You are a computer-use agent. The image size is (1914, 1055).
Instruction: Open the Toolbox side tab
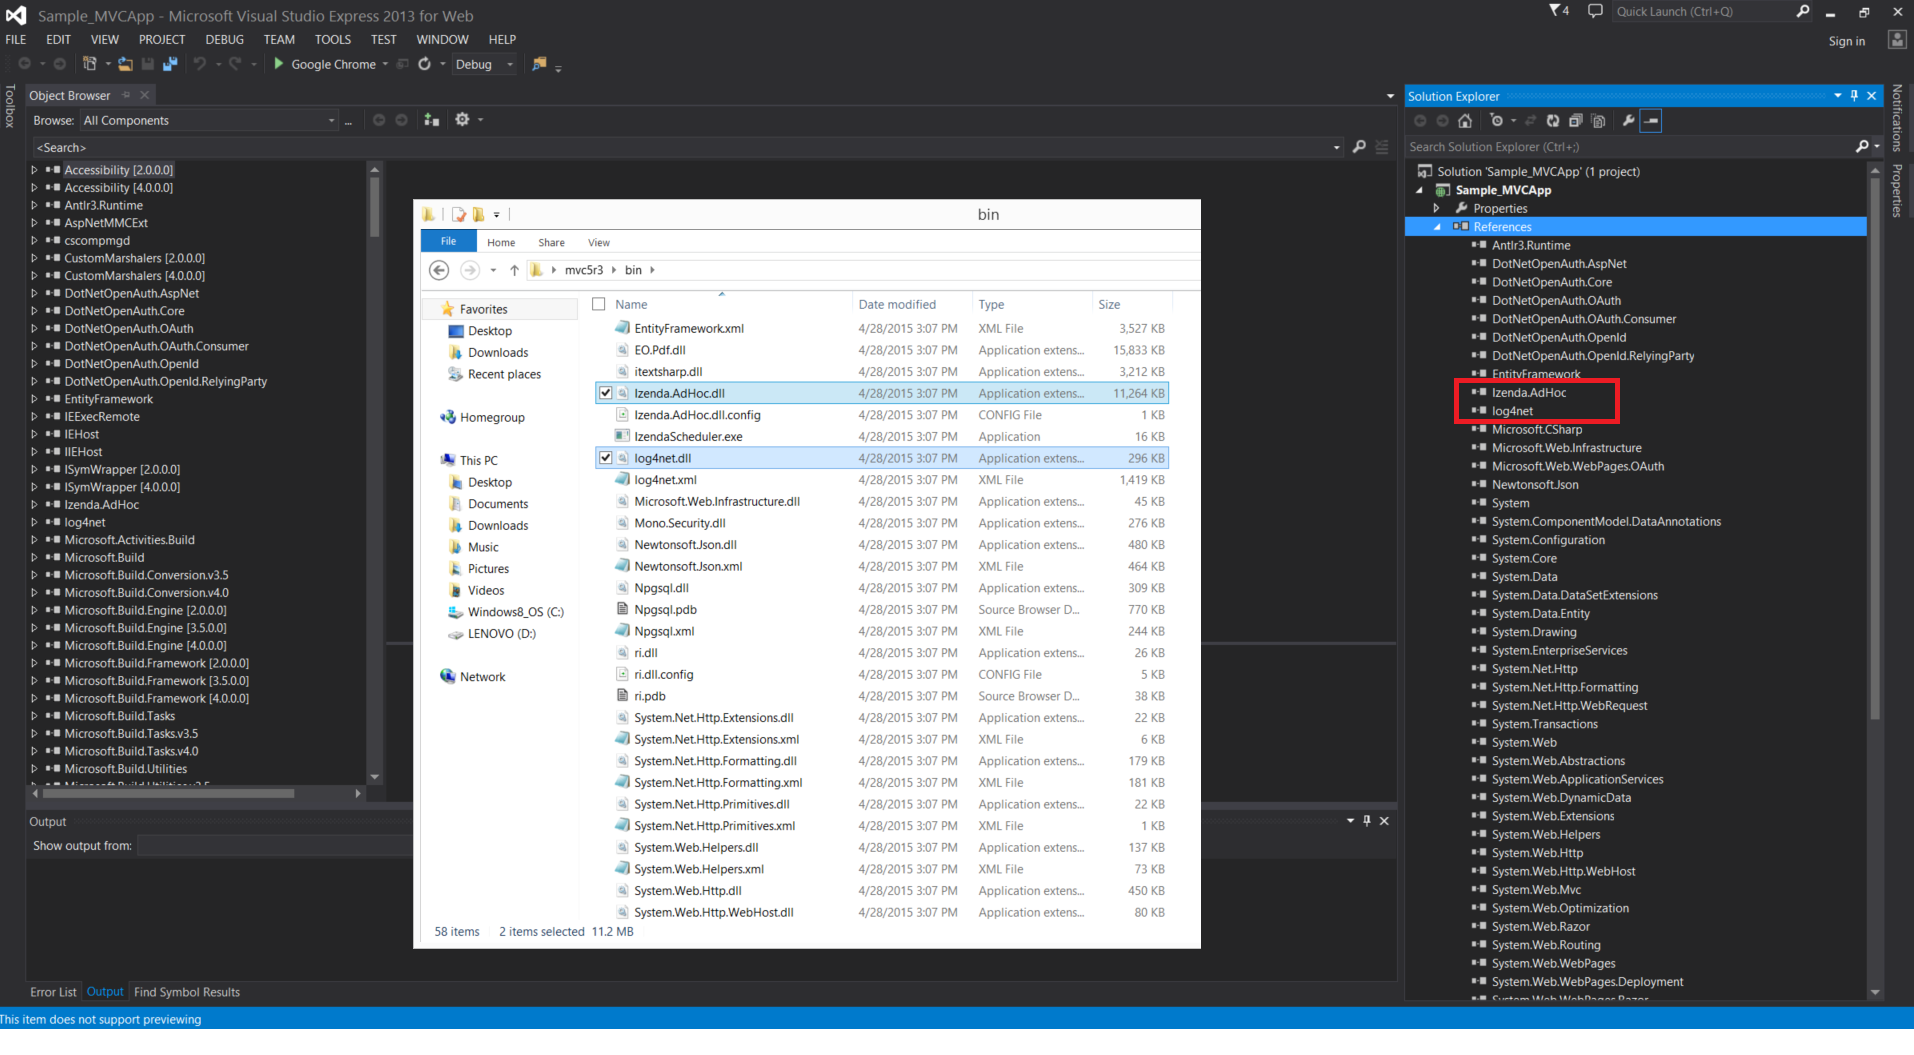(x=10, y=105)
